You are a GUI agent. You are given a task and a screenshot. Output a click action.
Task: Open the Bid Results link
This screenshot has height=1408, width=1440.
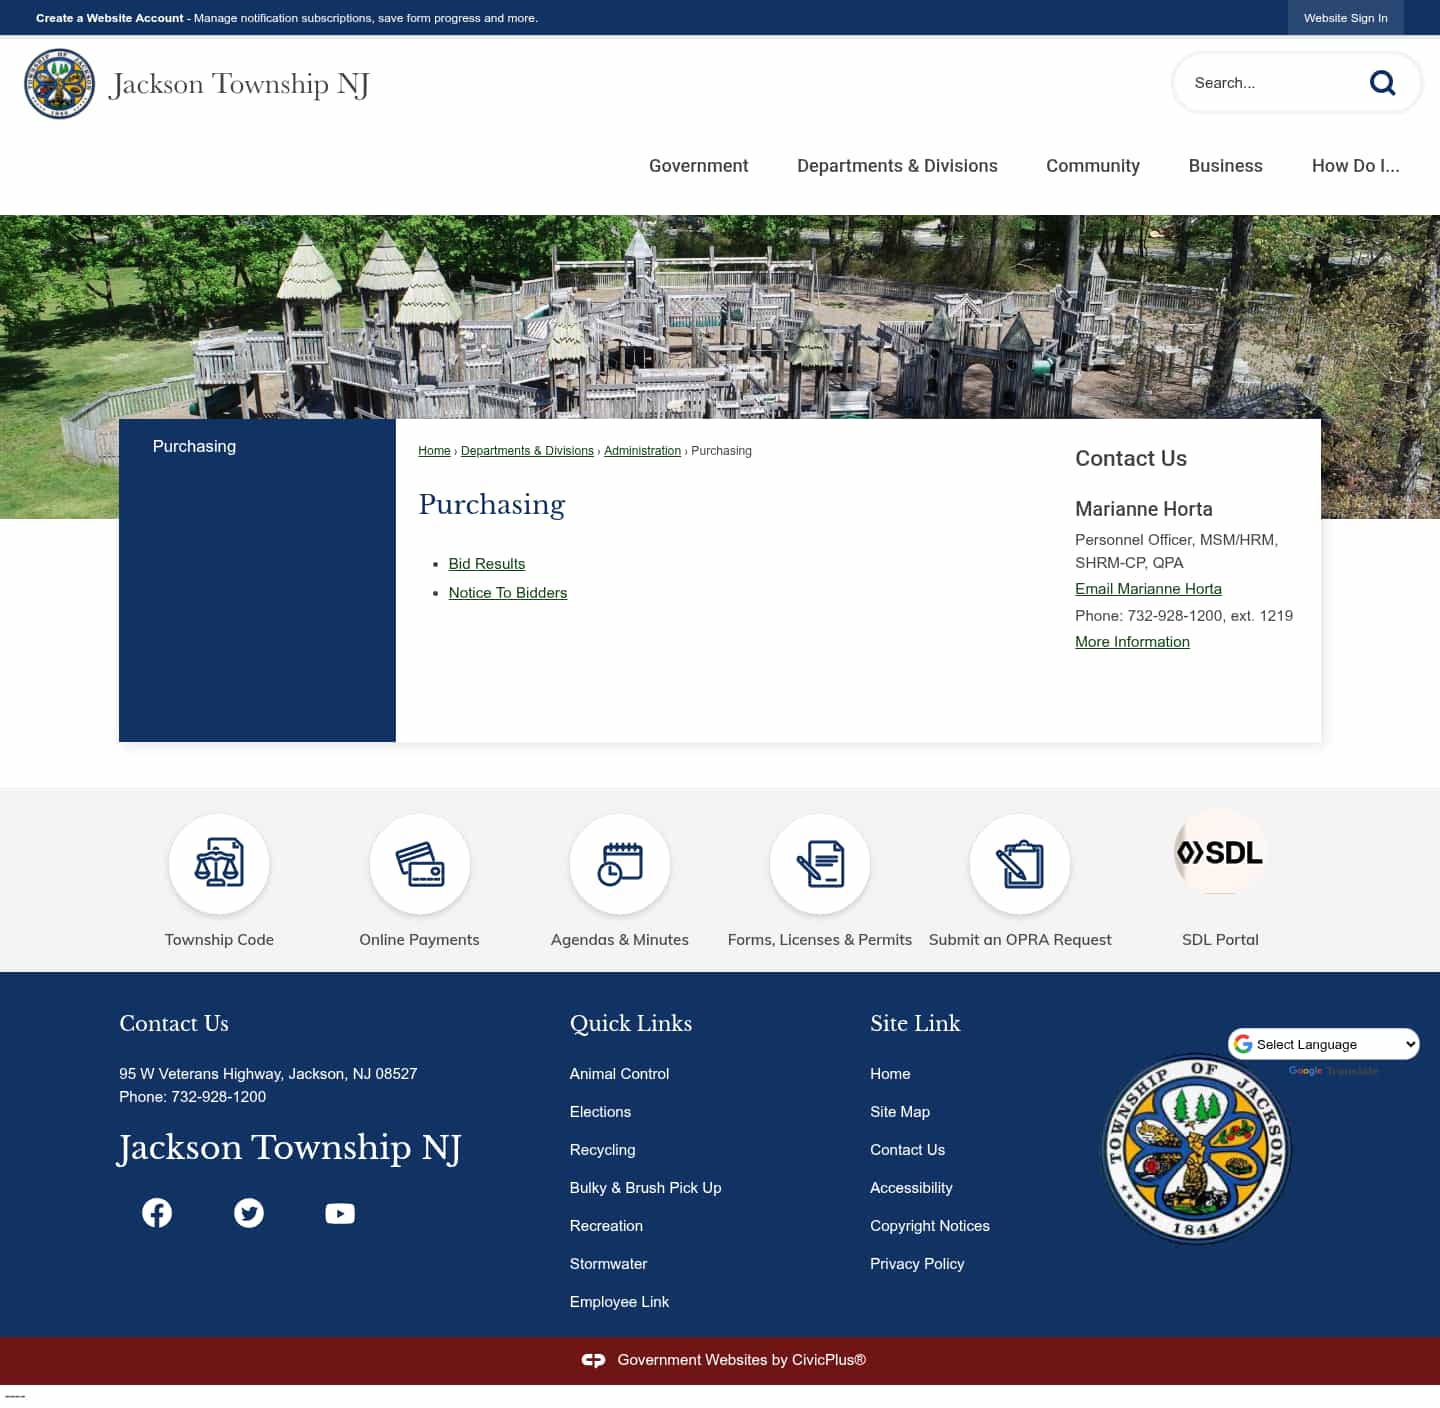(487, 564)
